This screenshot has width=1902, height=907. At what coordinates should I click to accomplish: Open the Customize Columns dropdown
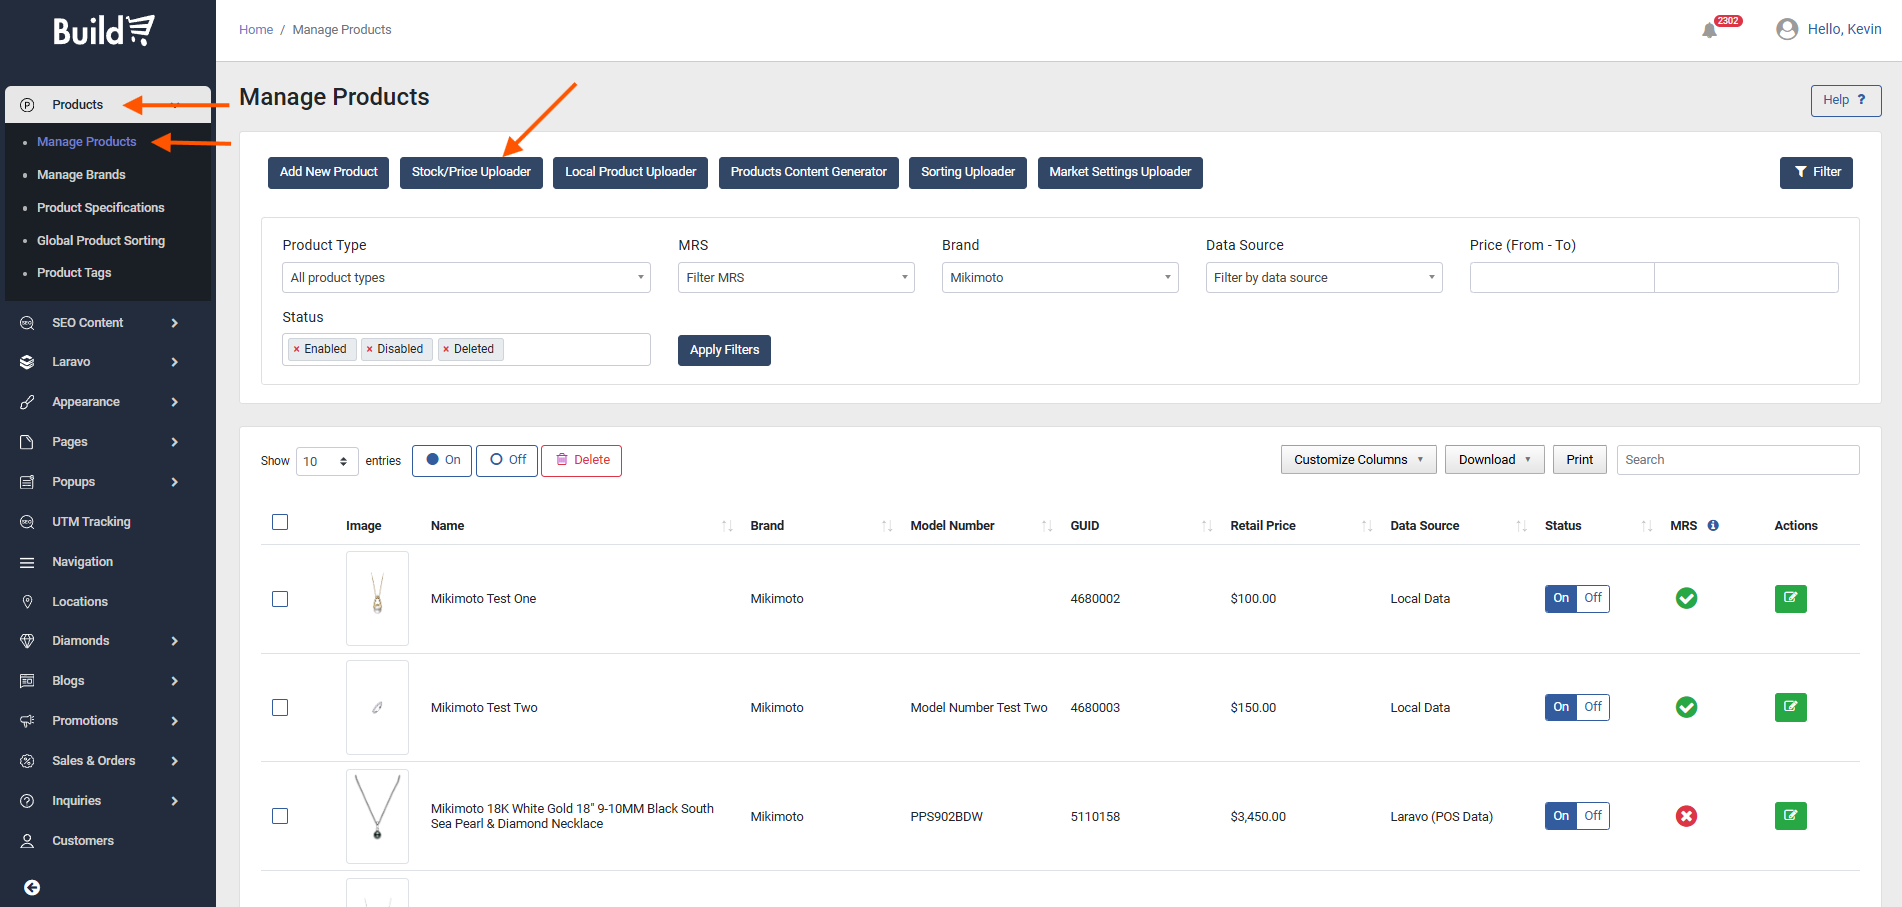1358,460
